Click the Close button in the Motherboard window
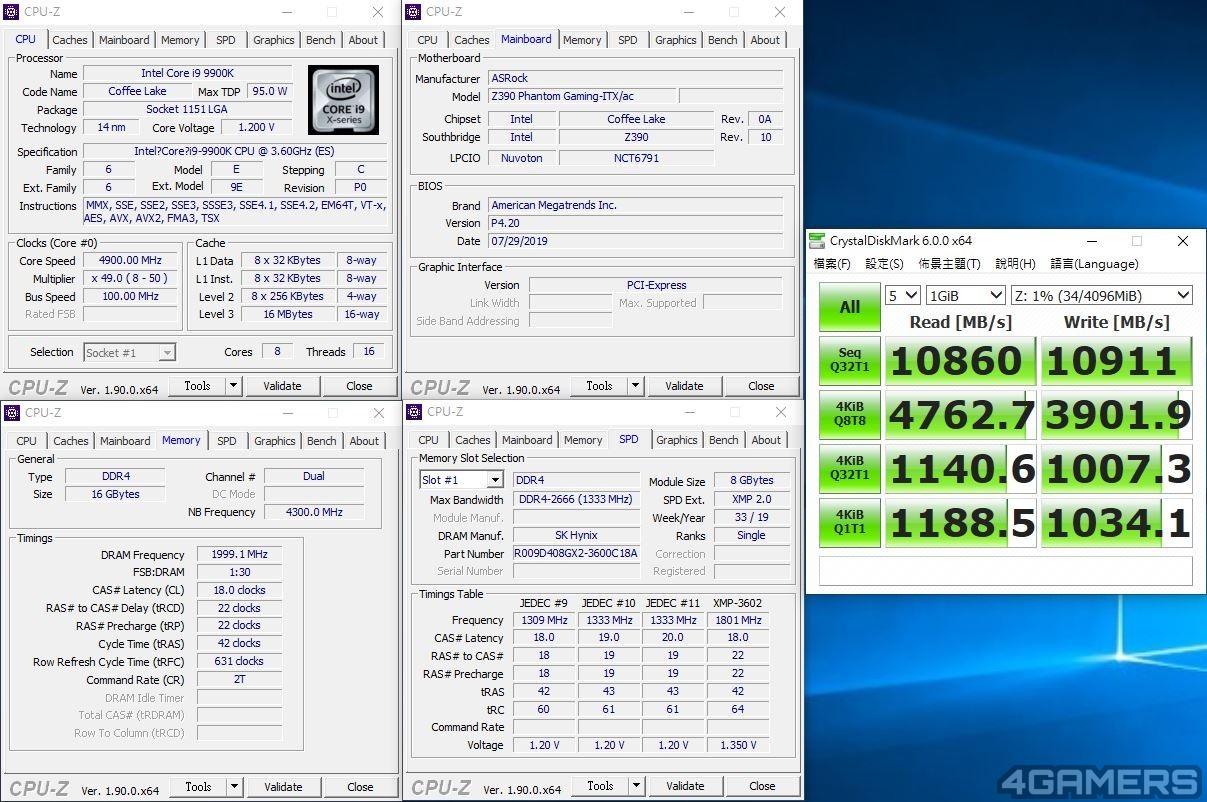Screen dimensions: 1207x802 [761, 386]
